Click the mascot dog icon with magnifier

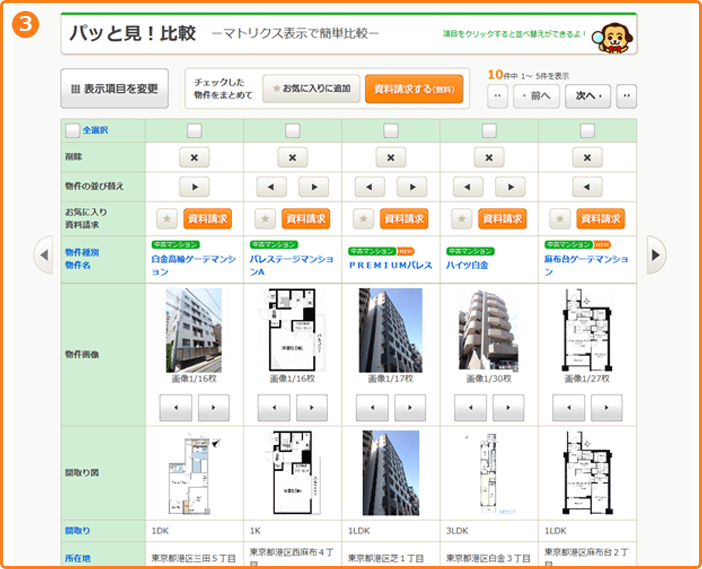612,37
